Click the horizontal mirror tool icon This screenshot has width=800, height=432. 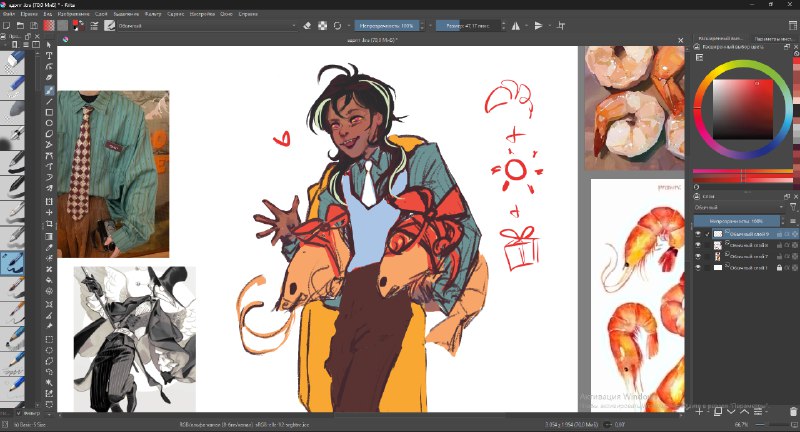pos(516,26)
